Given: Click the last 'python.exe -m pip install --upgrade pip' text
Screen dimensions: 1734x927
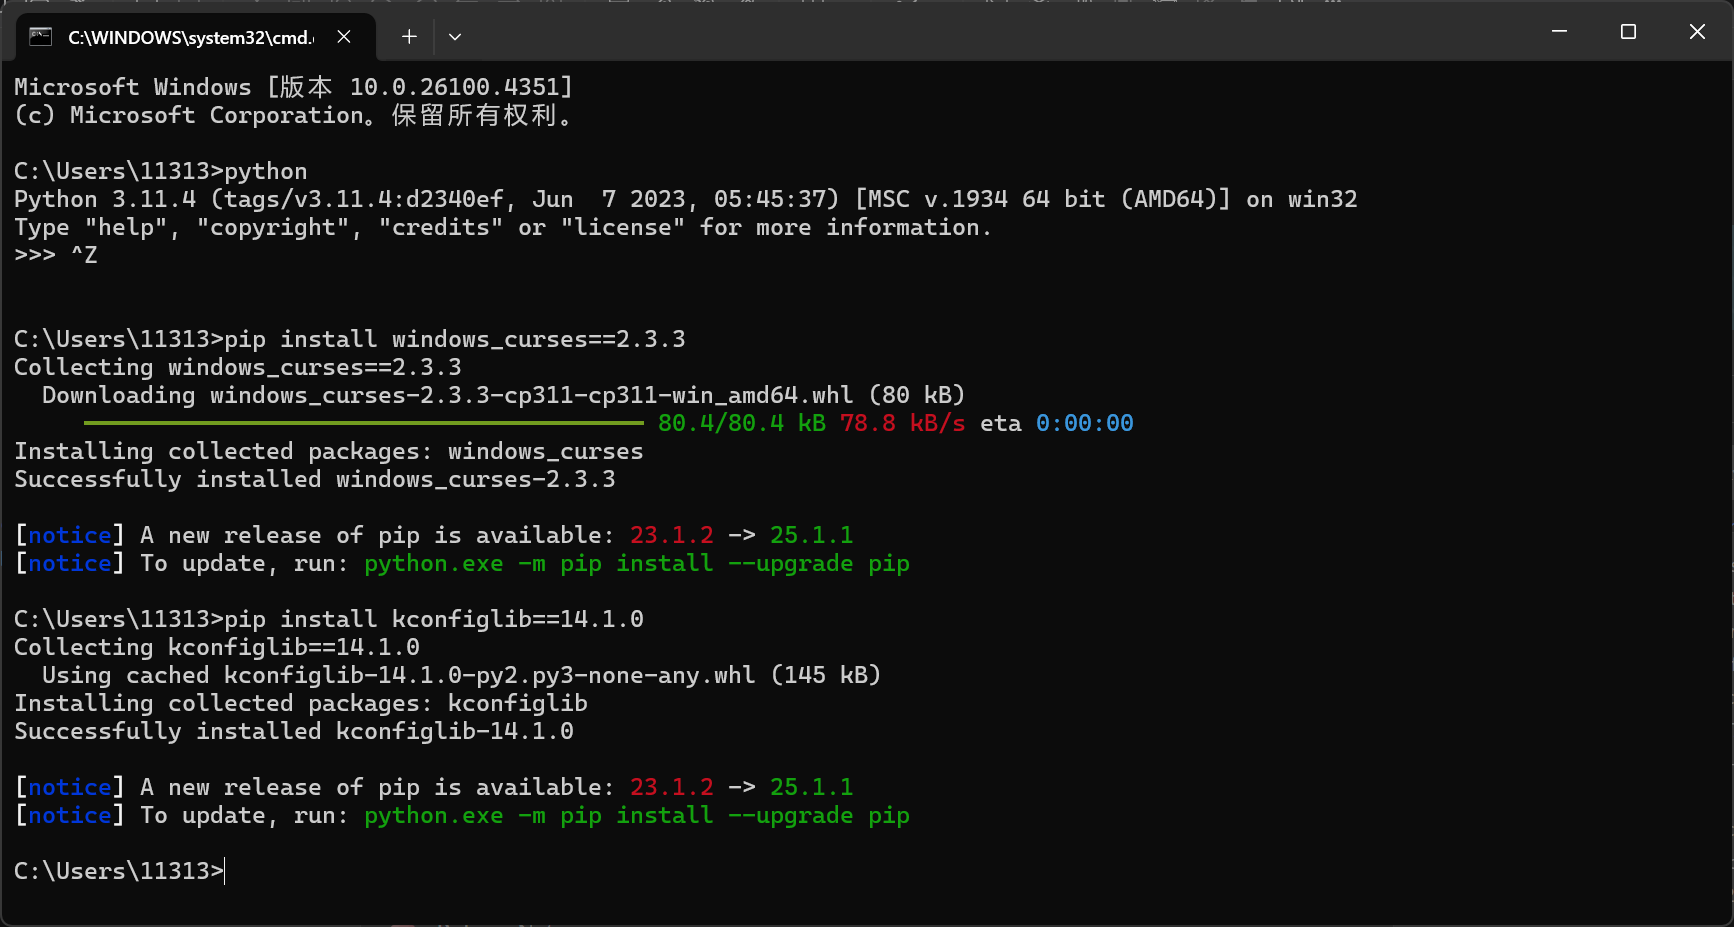Looking at the screenshot, I should pos(637,815).
